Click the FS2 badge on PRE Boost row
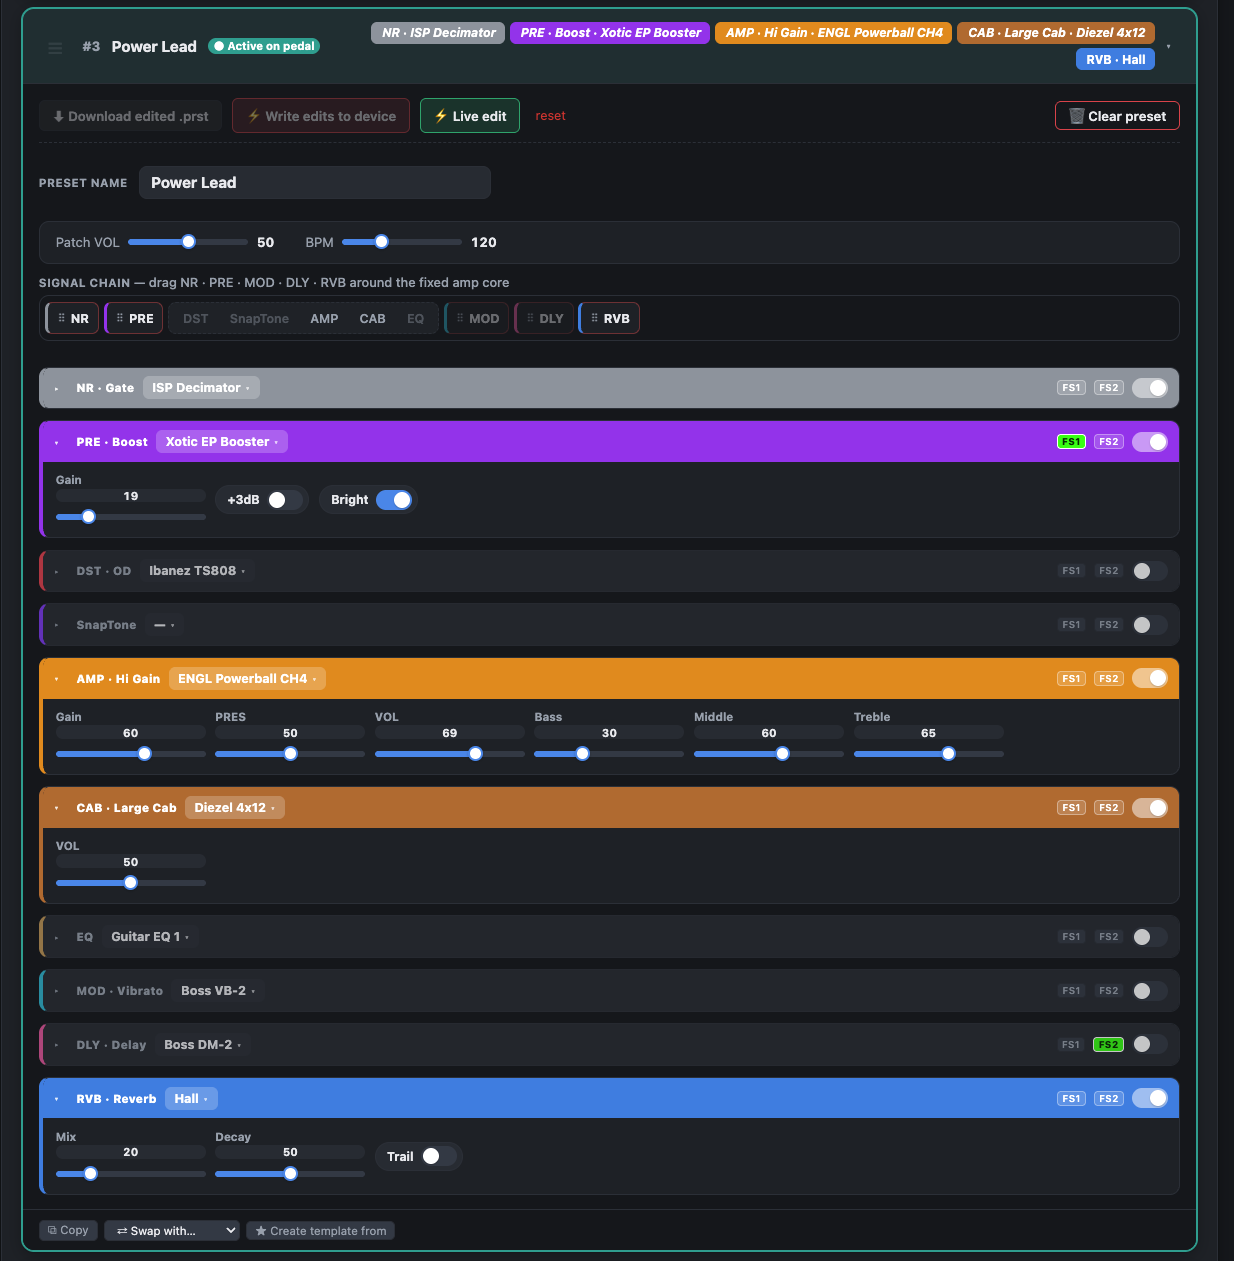Screen dimensions: 1234x1261 point(1108,442)
